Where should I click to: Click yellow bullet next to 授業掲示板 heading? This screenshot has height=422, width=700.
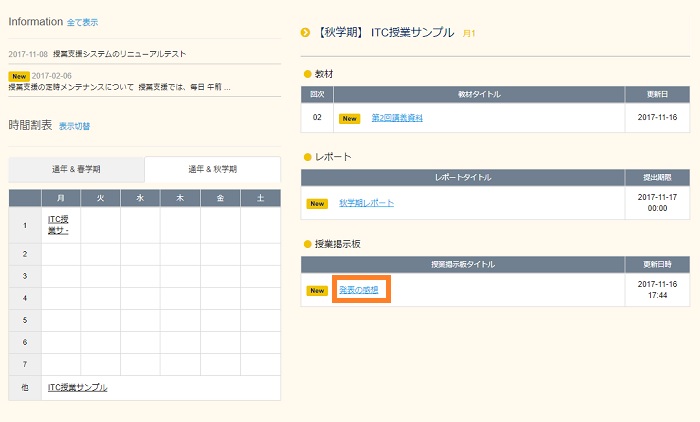point(307,243)
